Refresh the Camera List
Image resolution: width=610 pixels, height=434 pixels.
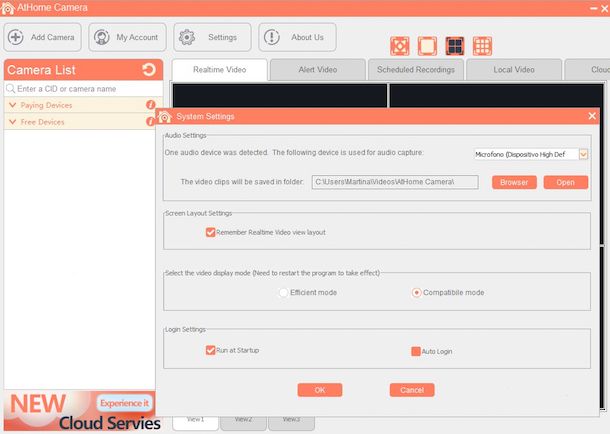(149, 70)
